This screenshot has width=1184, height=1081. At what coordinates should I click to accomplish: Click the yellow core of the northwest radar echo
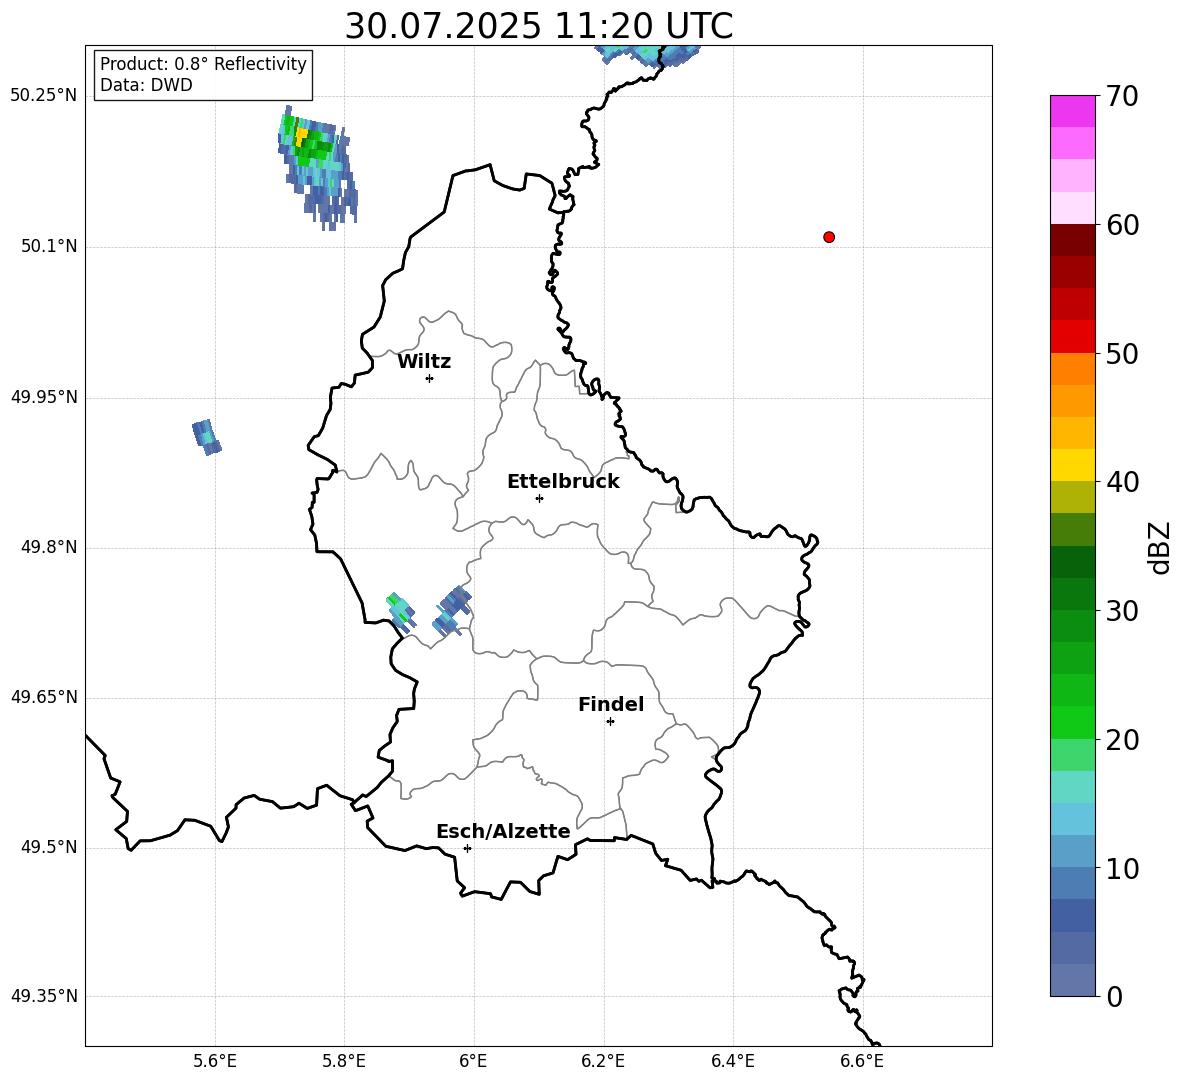click(x=301, y=137)
